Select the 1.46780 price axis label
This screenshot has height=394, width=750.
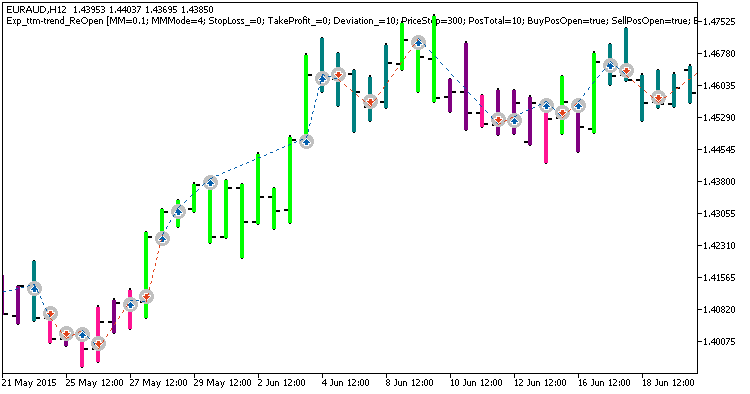[x=720, y=54]
